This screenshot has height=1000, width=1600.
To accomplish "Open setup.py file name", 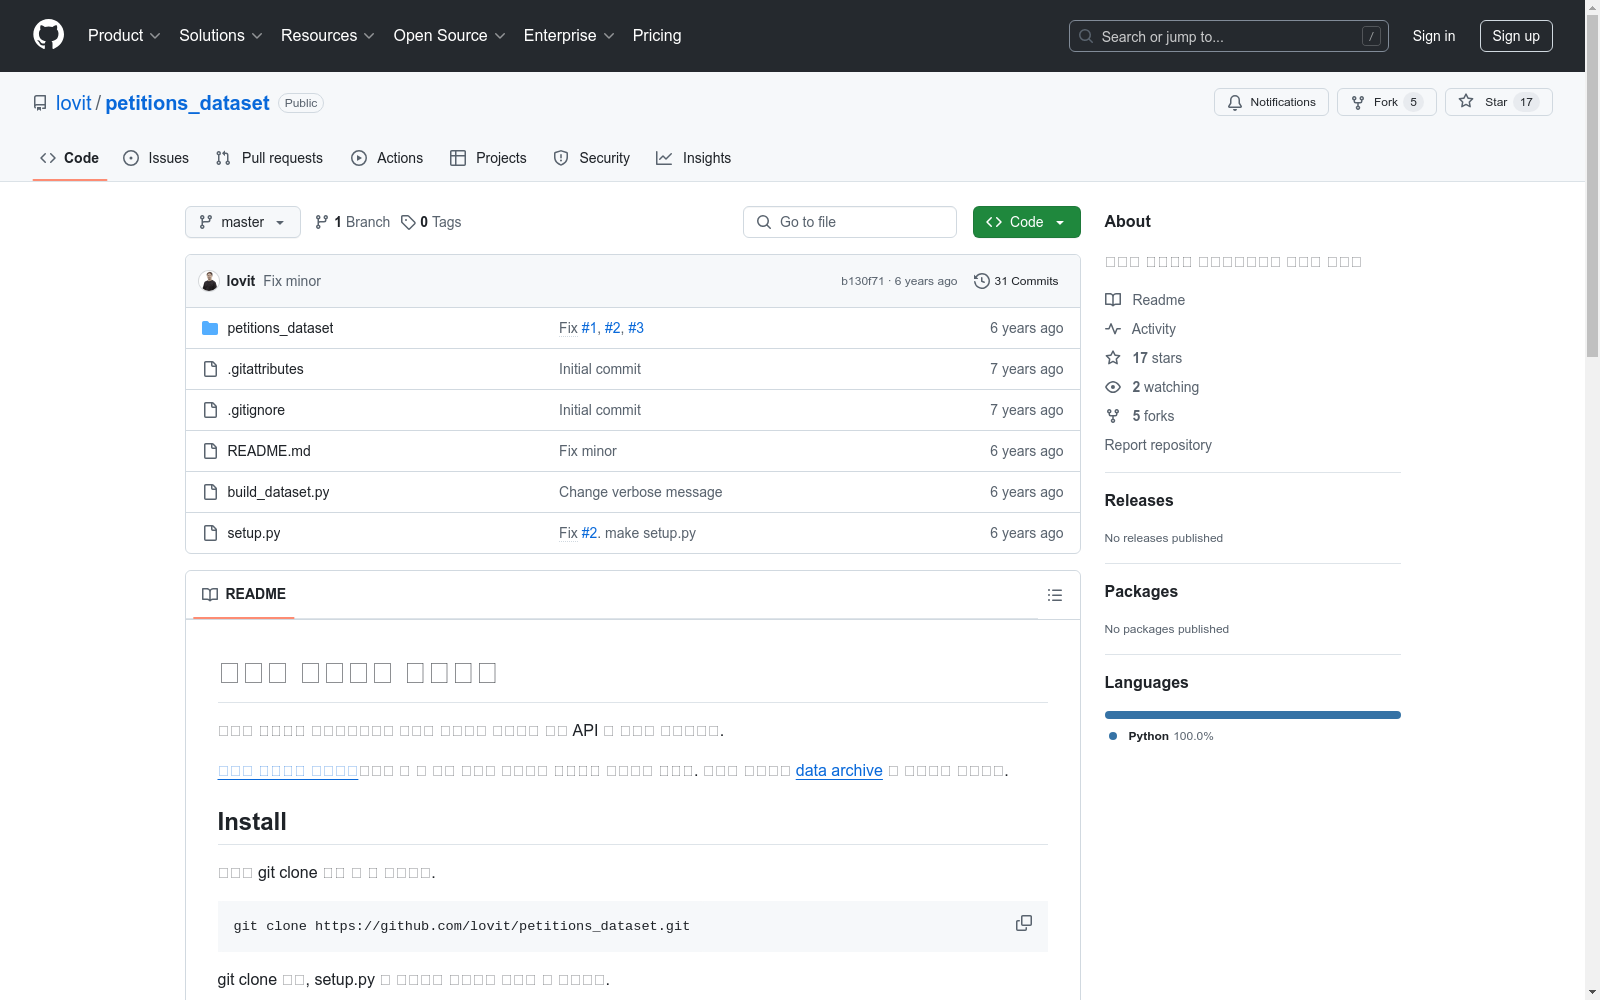I will pos(254,533).
